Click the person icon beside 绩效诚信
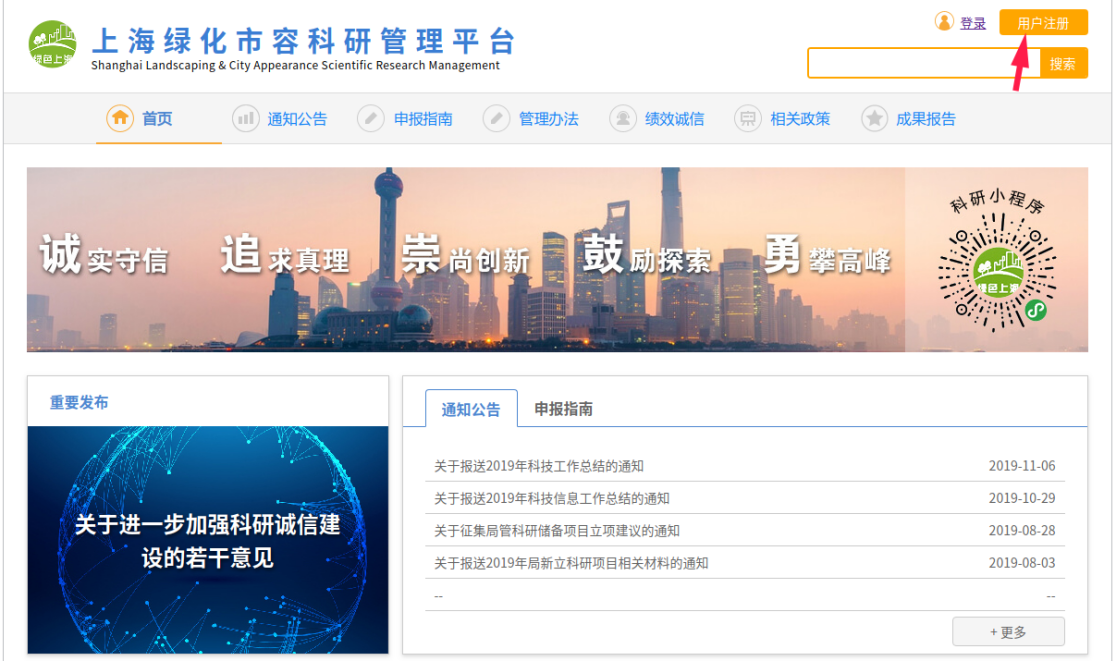Viewport: 1116px width, 661px height. point(622,119)
